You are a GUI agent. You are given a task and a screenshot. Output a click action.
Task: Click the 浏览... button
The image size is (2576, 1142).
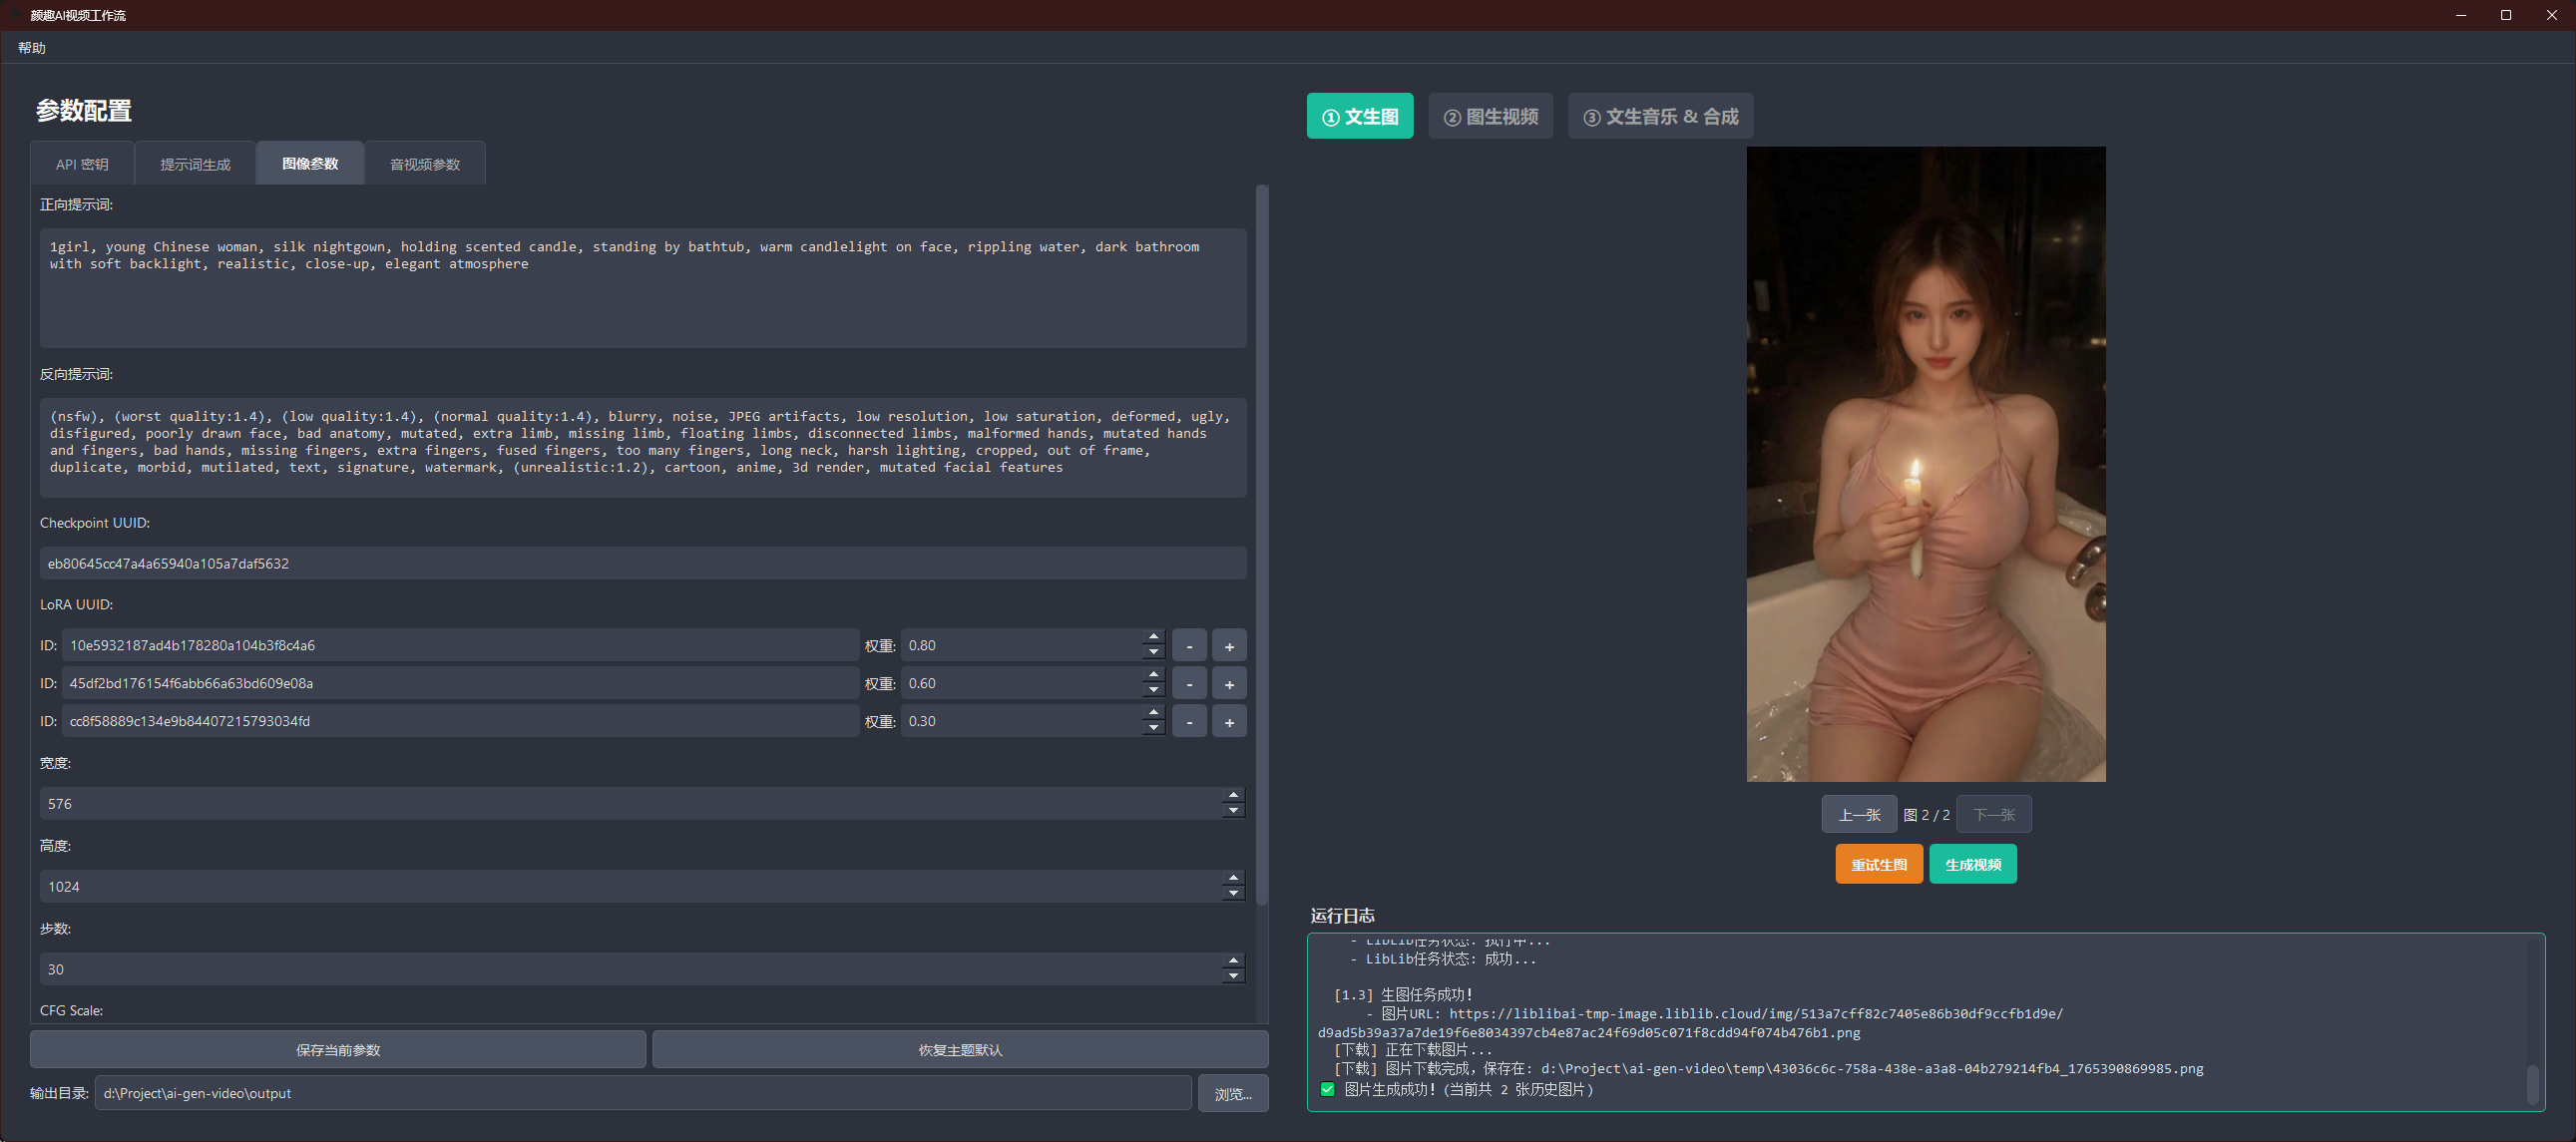pyautogui.click(x=1233, y=1094)
